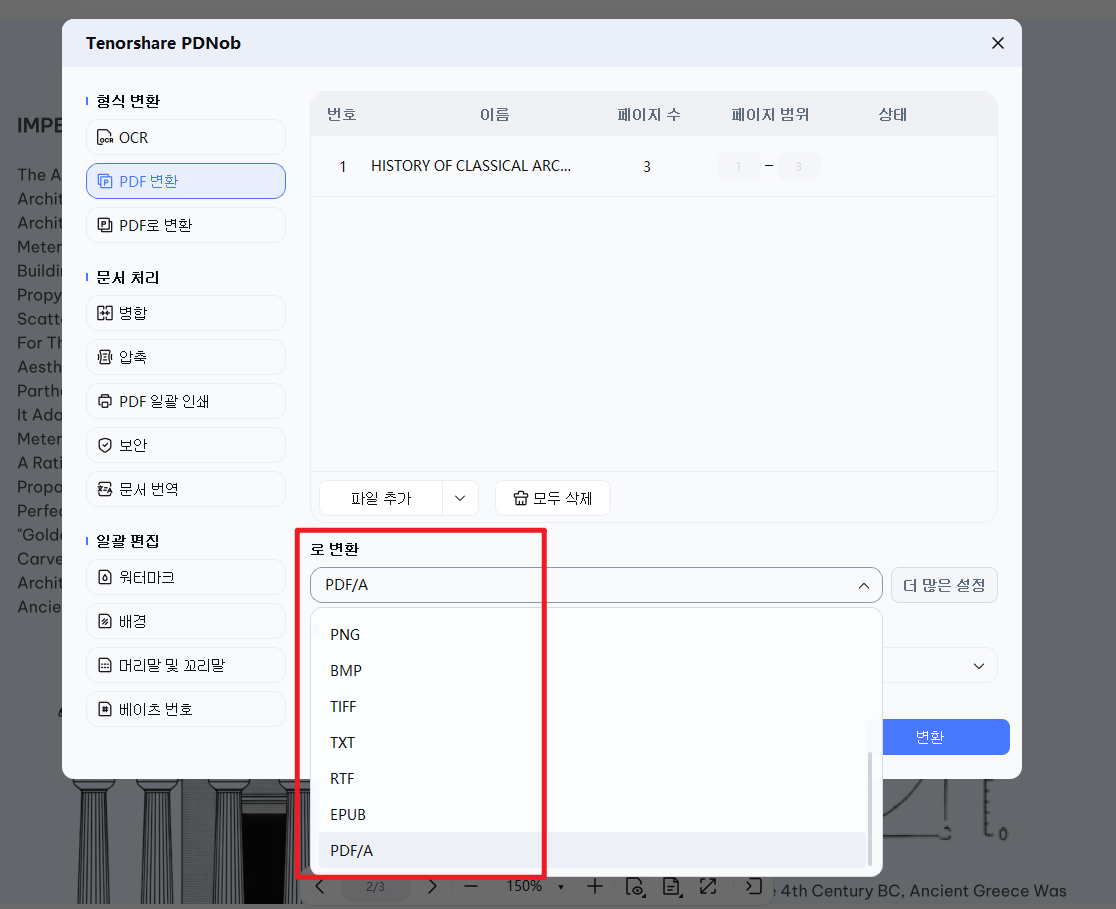Open 더 많은 설정 more settings
1116x909 pixels.
click(944, 585)
